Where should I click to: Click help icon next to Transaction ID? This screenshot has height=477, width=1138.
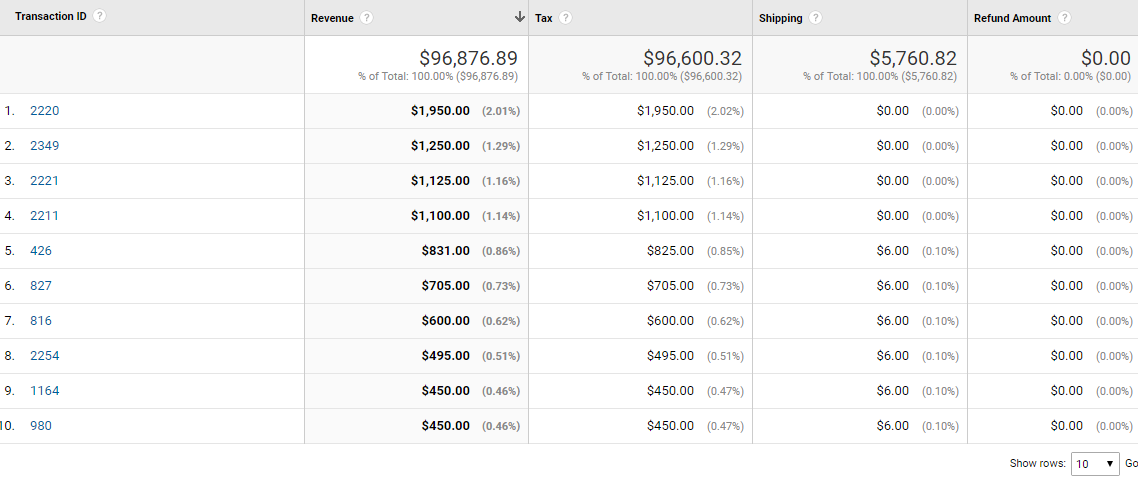pos(100,16)
